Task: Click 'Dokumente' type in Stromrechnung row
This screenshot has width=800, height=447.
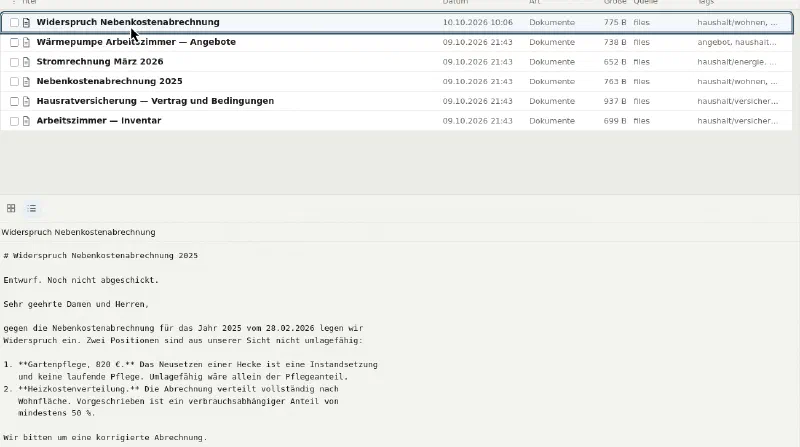Action: [552, 62]
